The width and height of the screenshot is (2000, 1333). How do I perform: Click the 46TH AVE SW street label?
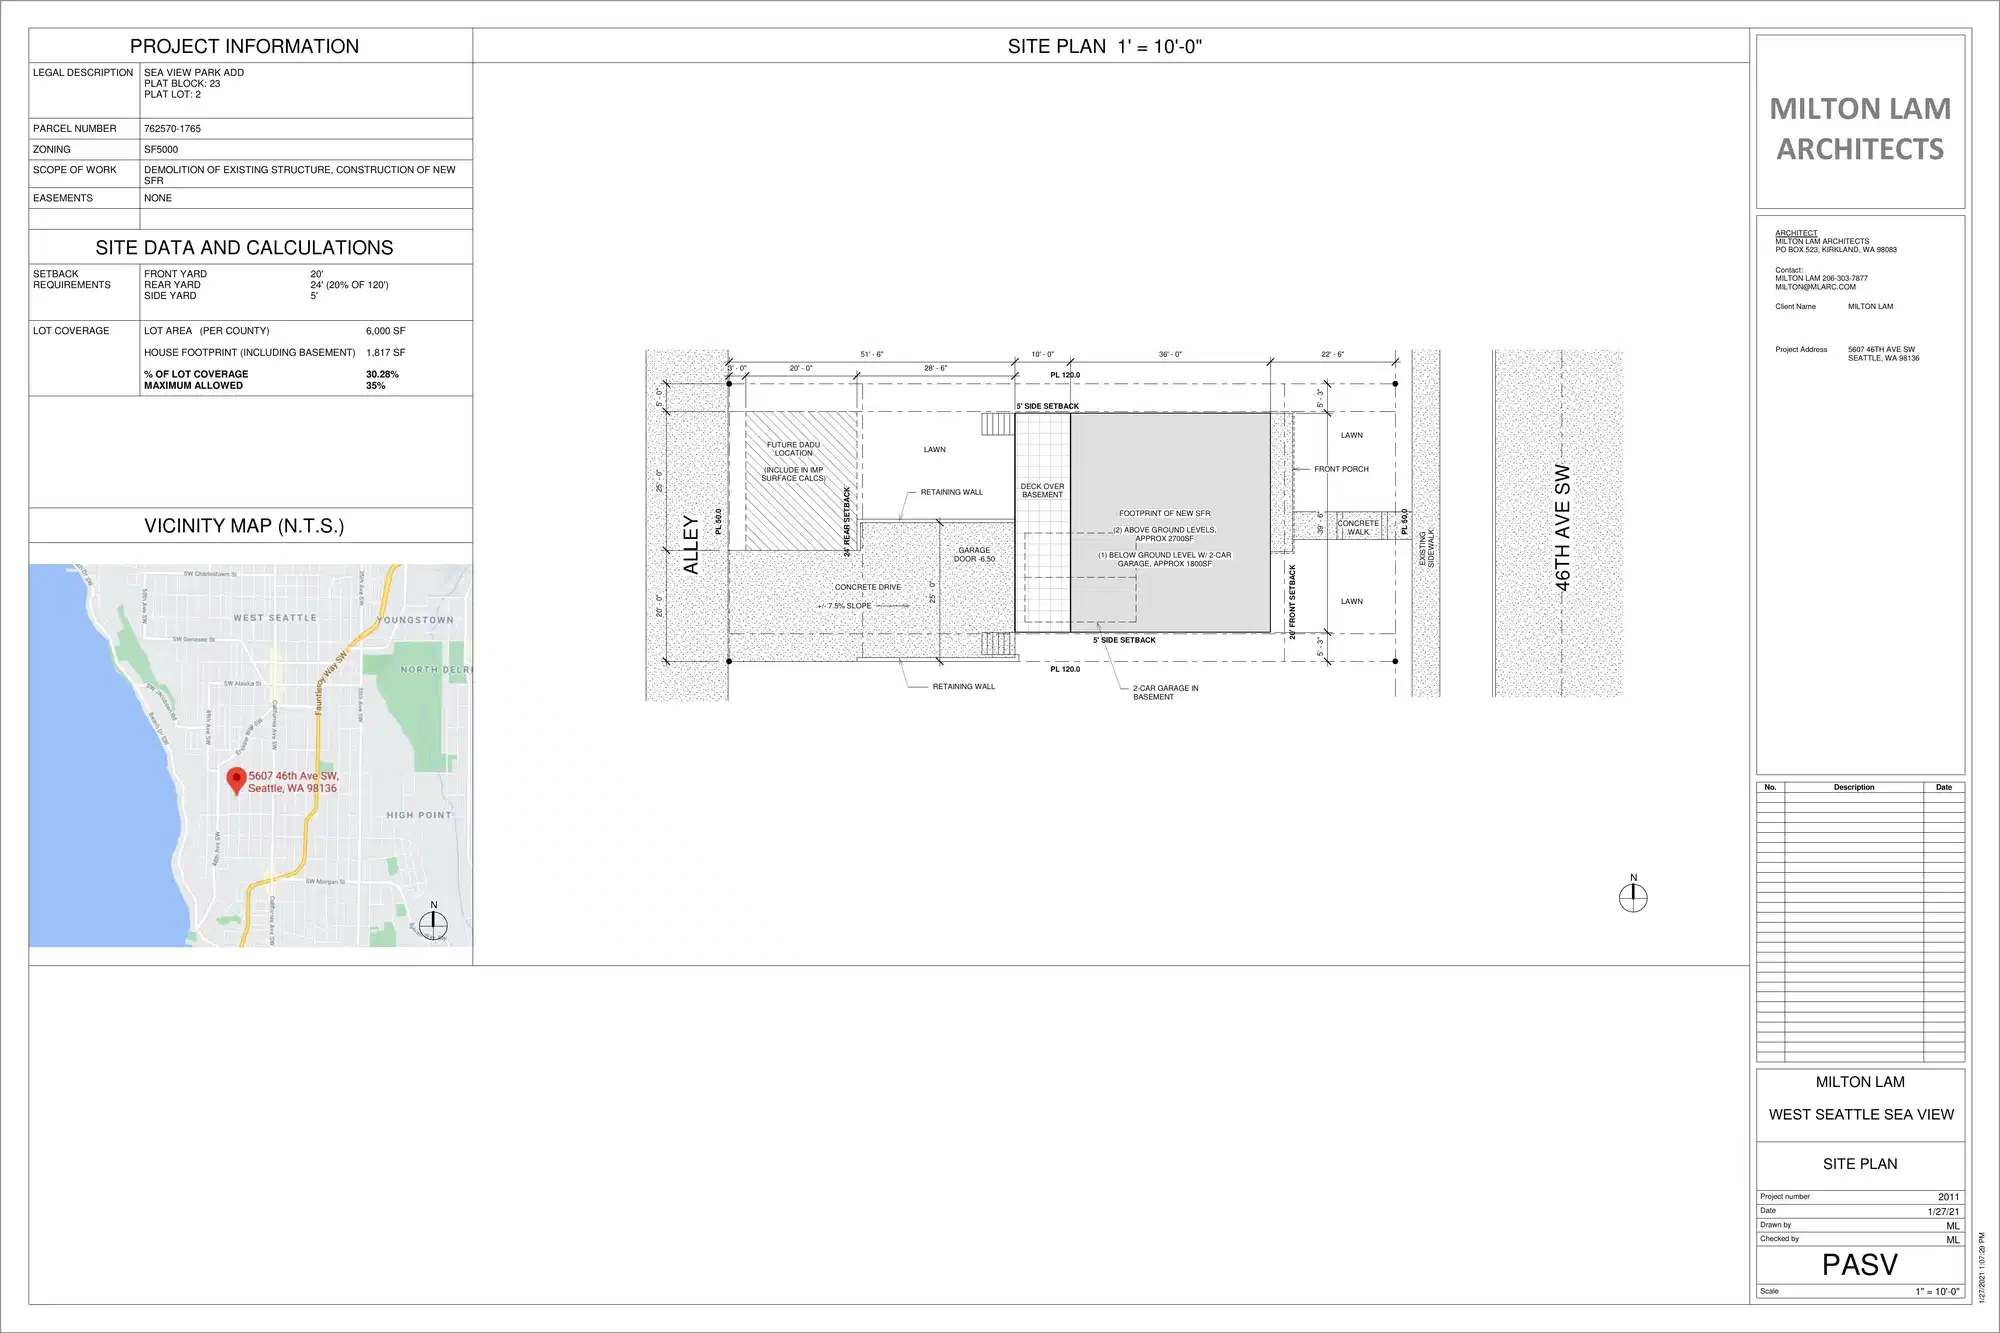point(1562,527)
